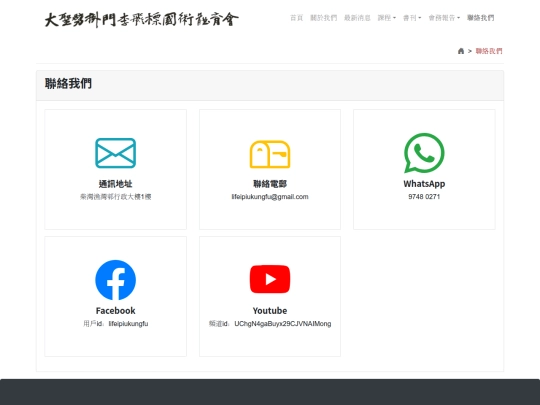Click the red 聯絡我們 breadcrumb link
The width and height of the screenshot is (540, 405).
[x=489, y=51]
